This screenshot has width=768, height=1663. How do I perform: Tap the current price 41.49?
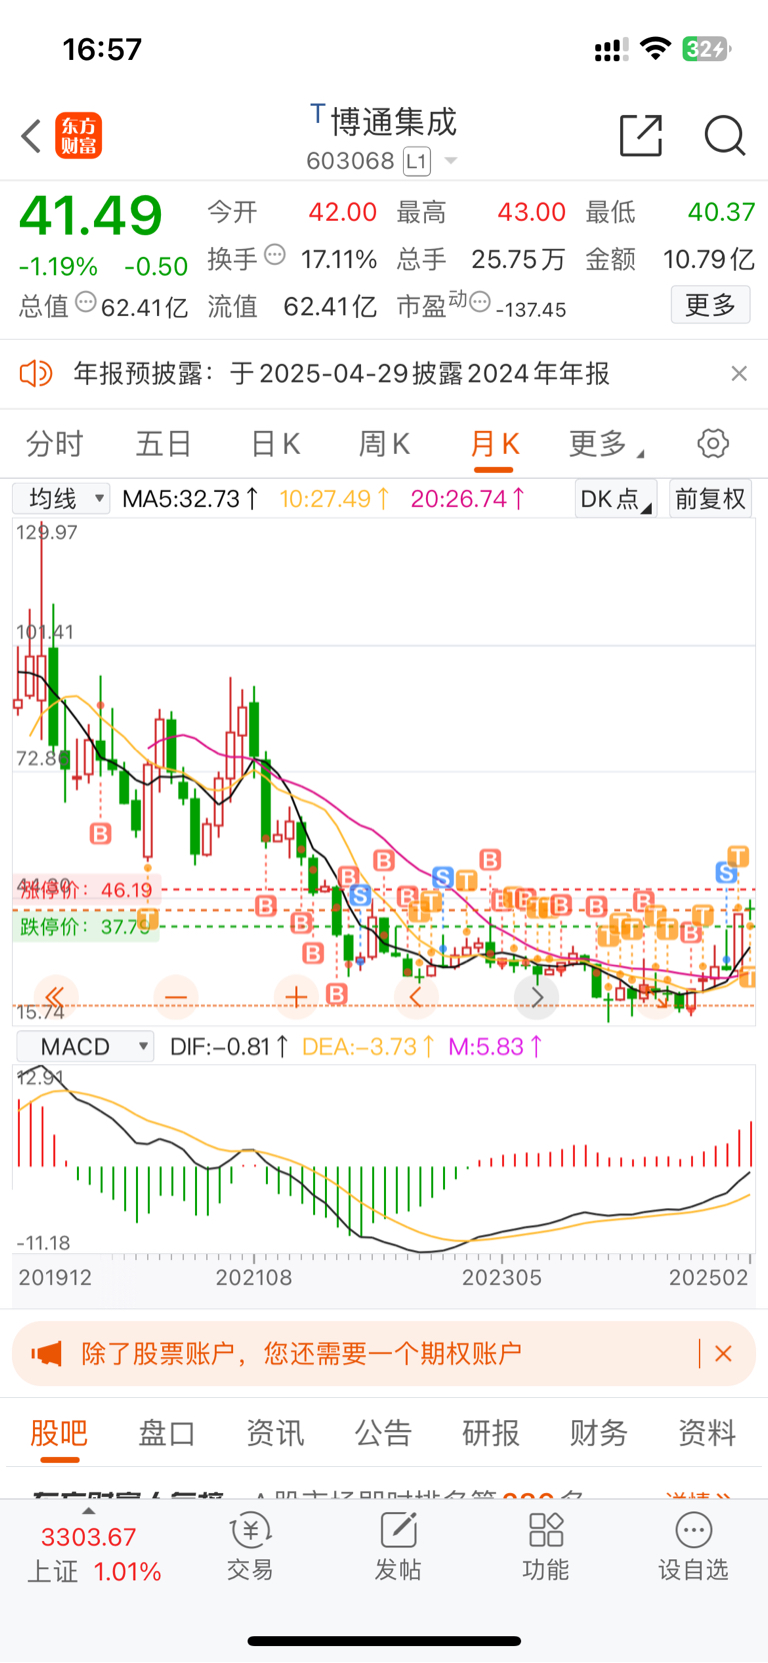(91, 215)
